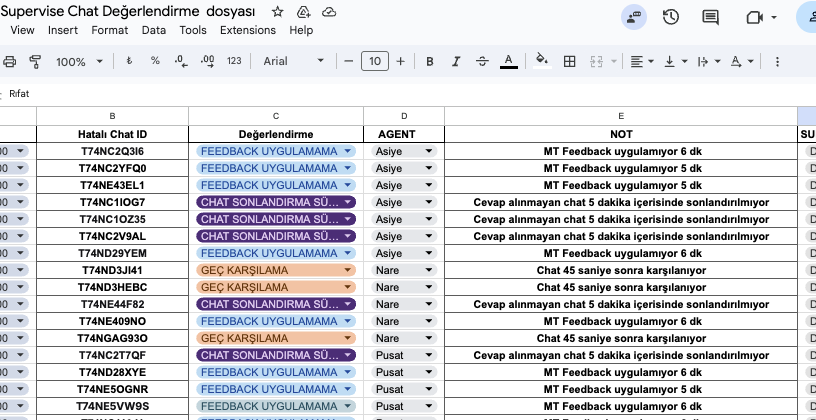
Task: Select the Paint format roller
Action: (35, 61)
